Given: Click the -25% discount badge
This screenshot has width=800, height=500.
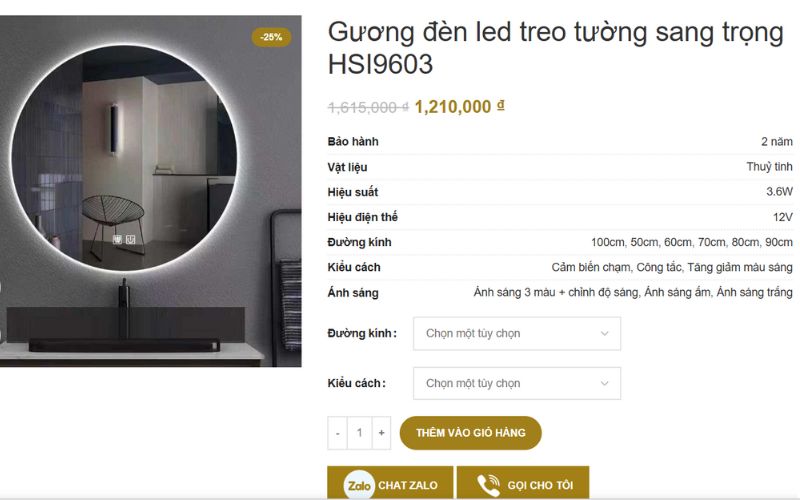Looking at the screenshot, I should click(x=271, y=37).
